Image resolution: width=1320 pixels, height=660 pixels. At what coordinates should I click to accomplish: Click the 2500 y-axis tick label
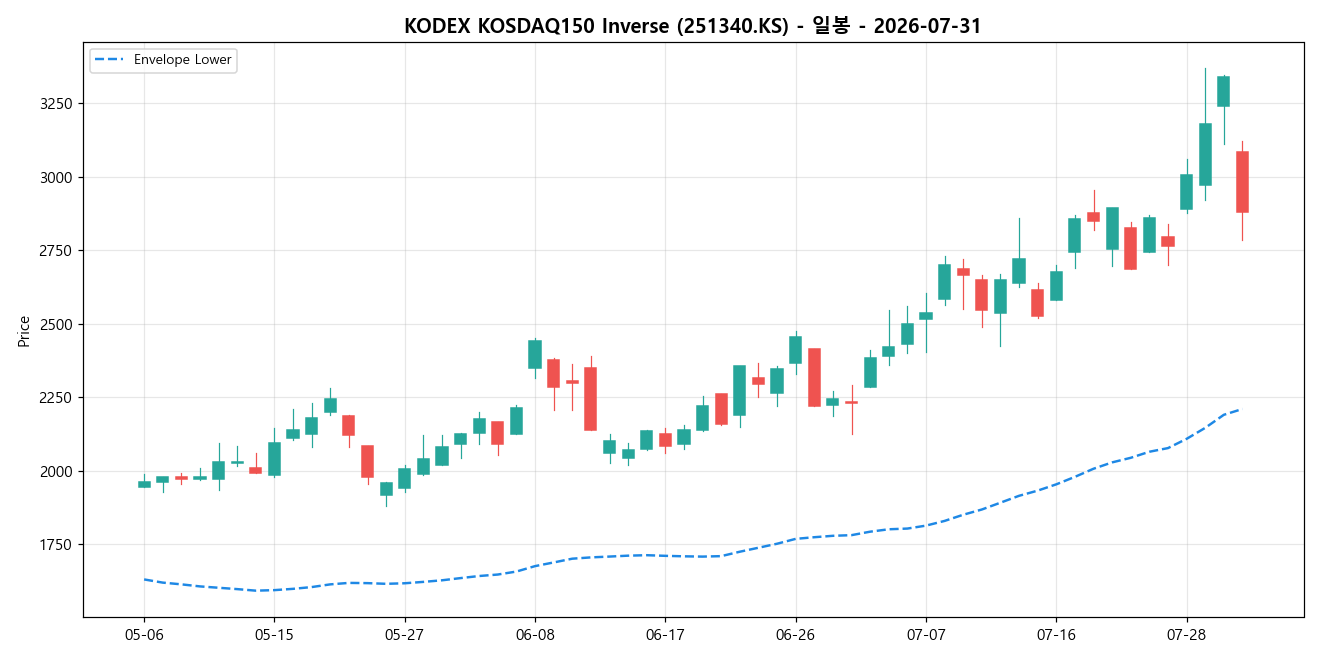click(x=58, y=324)
